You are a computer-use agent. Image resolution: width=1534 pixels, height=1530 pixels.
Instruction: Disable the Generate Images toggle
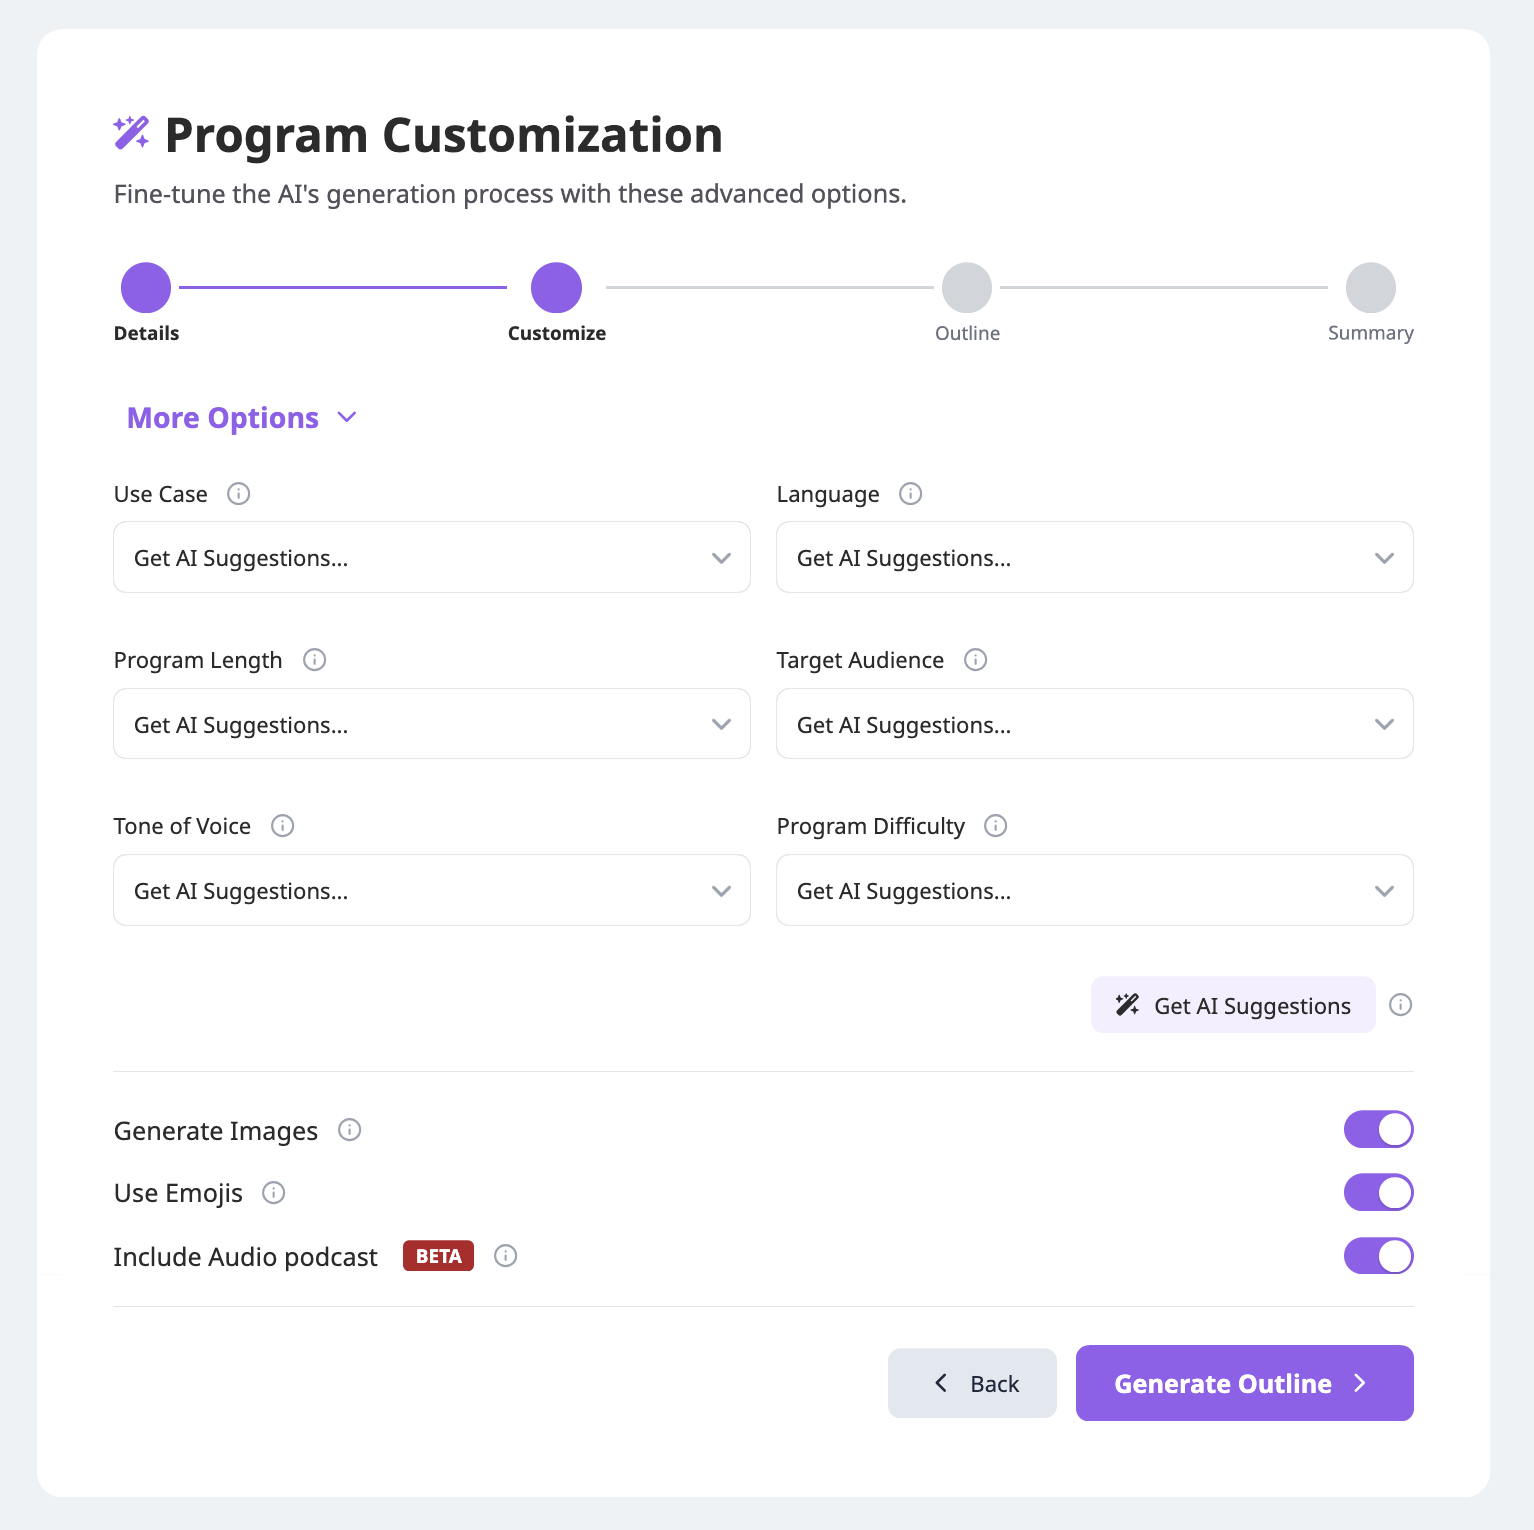pos(1378,1130)
